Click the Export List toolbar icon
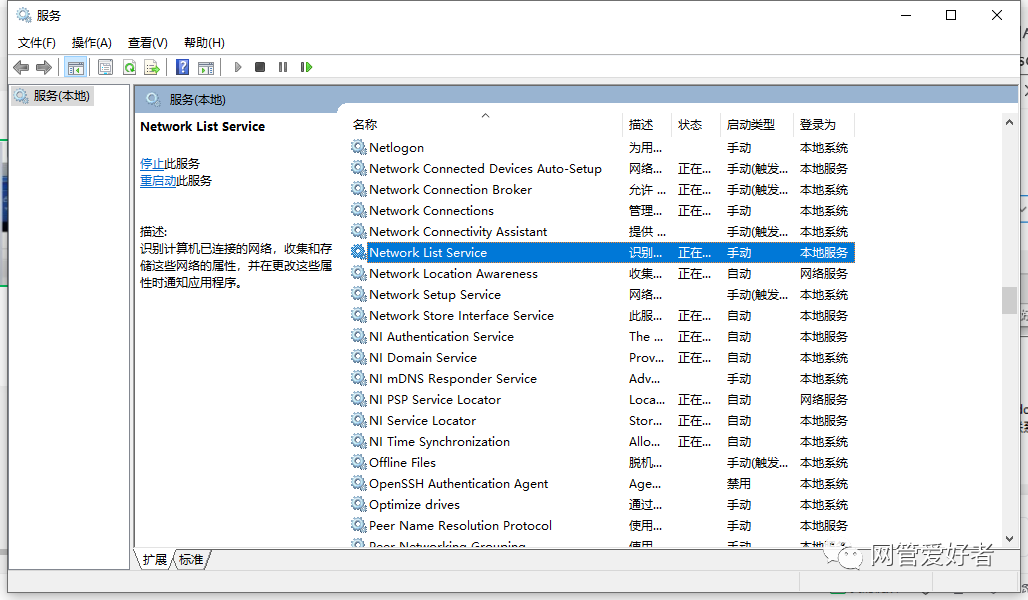 pyautogui.click(x=152, y=67)
